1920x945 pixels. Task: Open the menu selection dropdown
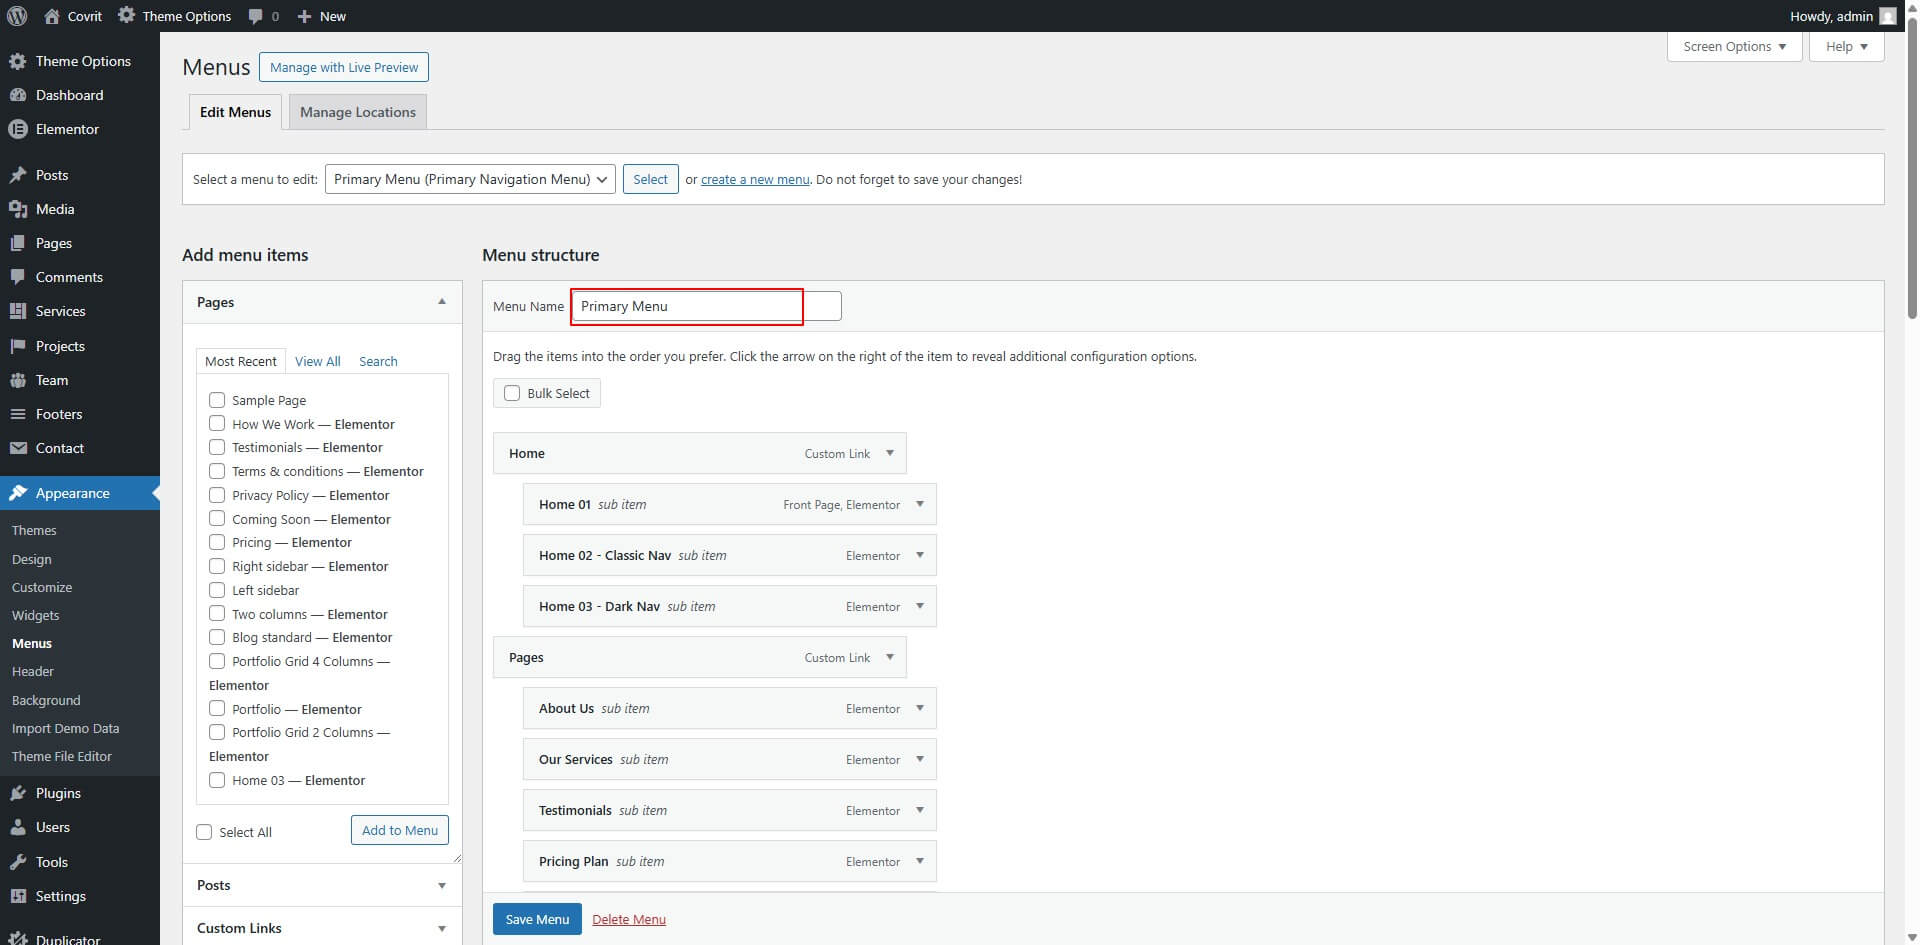tap(469, 179)
